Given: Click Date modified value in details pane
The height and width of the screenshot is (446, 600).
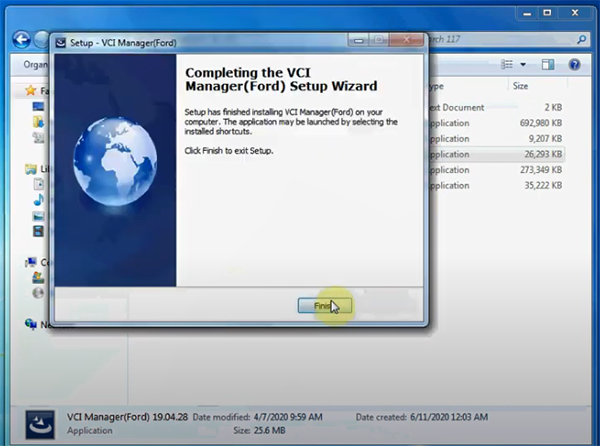Looking at the screenshot, I should click(x=288, y=417).
